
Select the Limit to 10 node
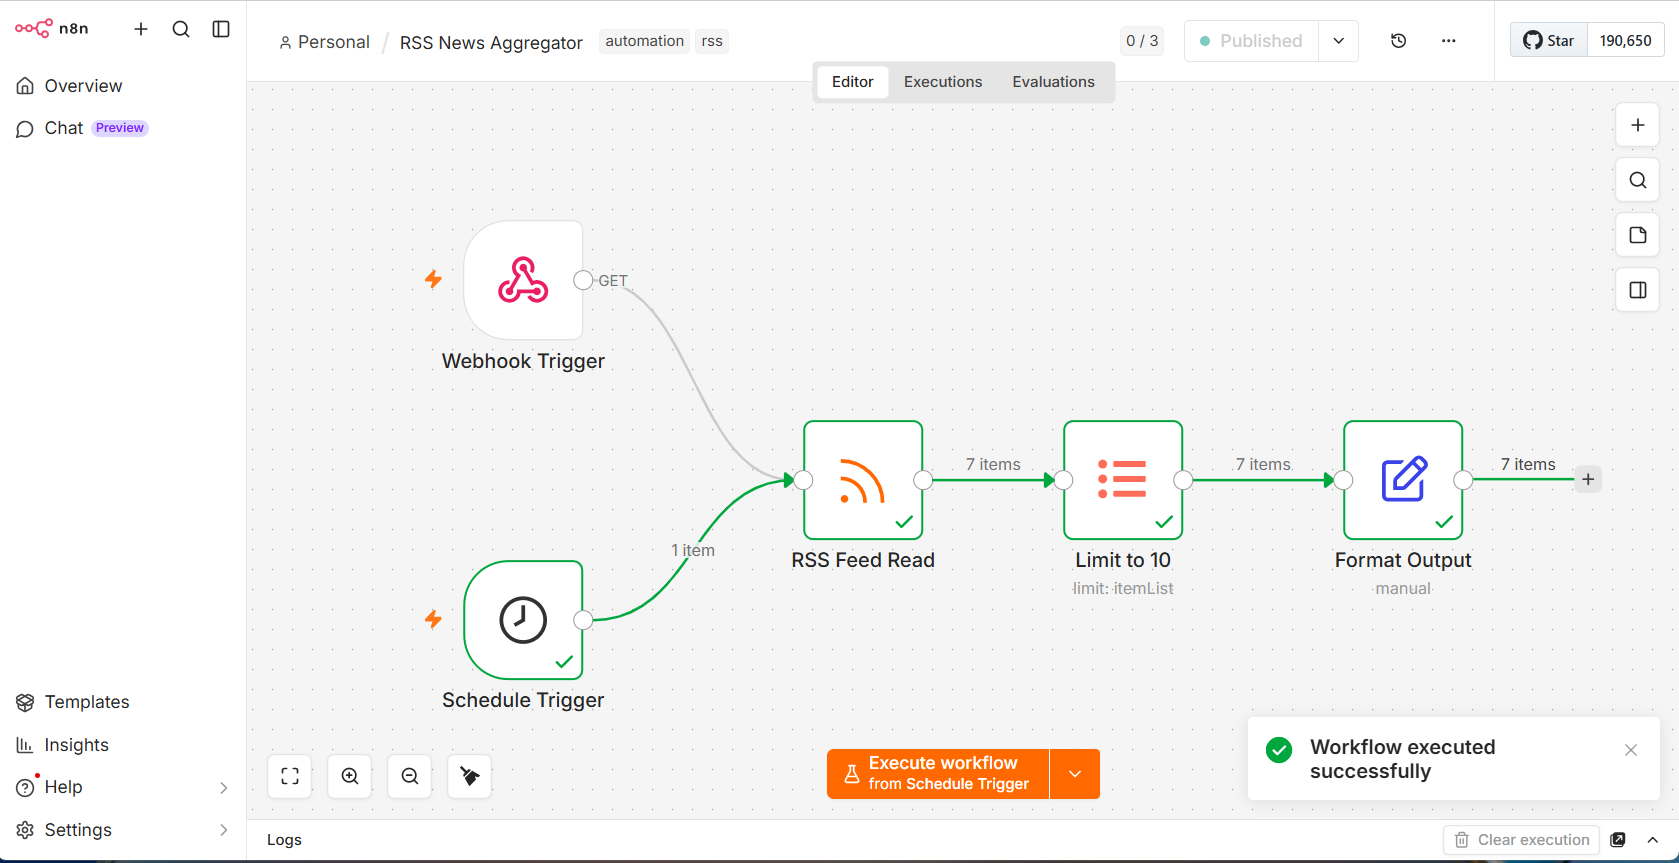tap(1123, 480)
